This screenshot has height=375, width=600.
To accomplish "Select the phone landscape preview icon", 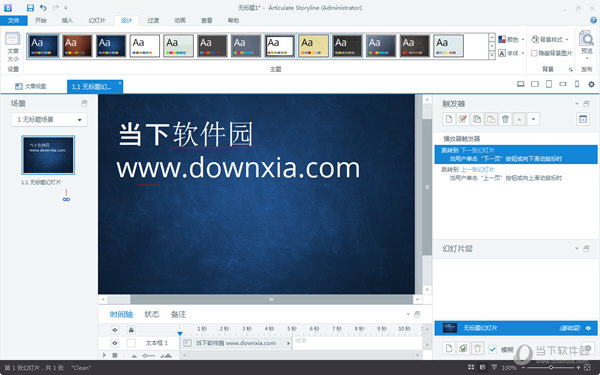I will click(562, 84).
